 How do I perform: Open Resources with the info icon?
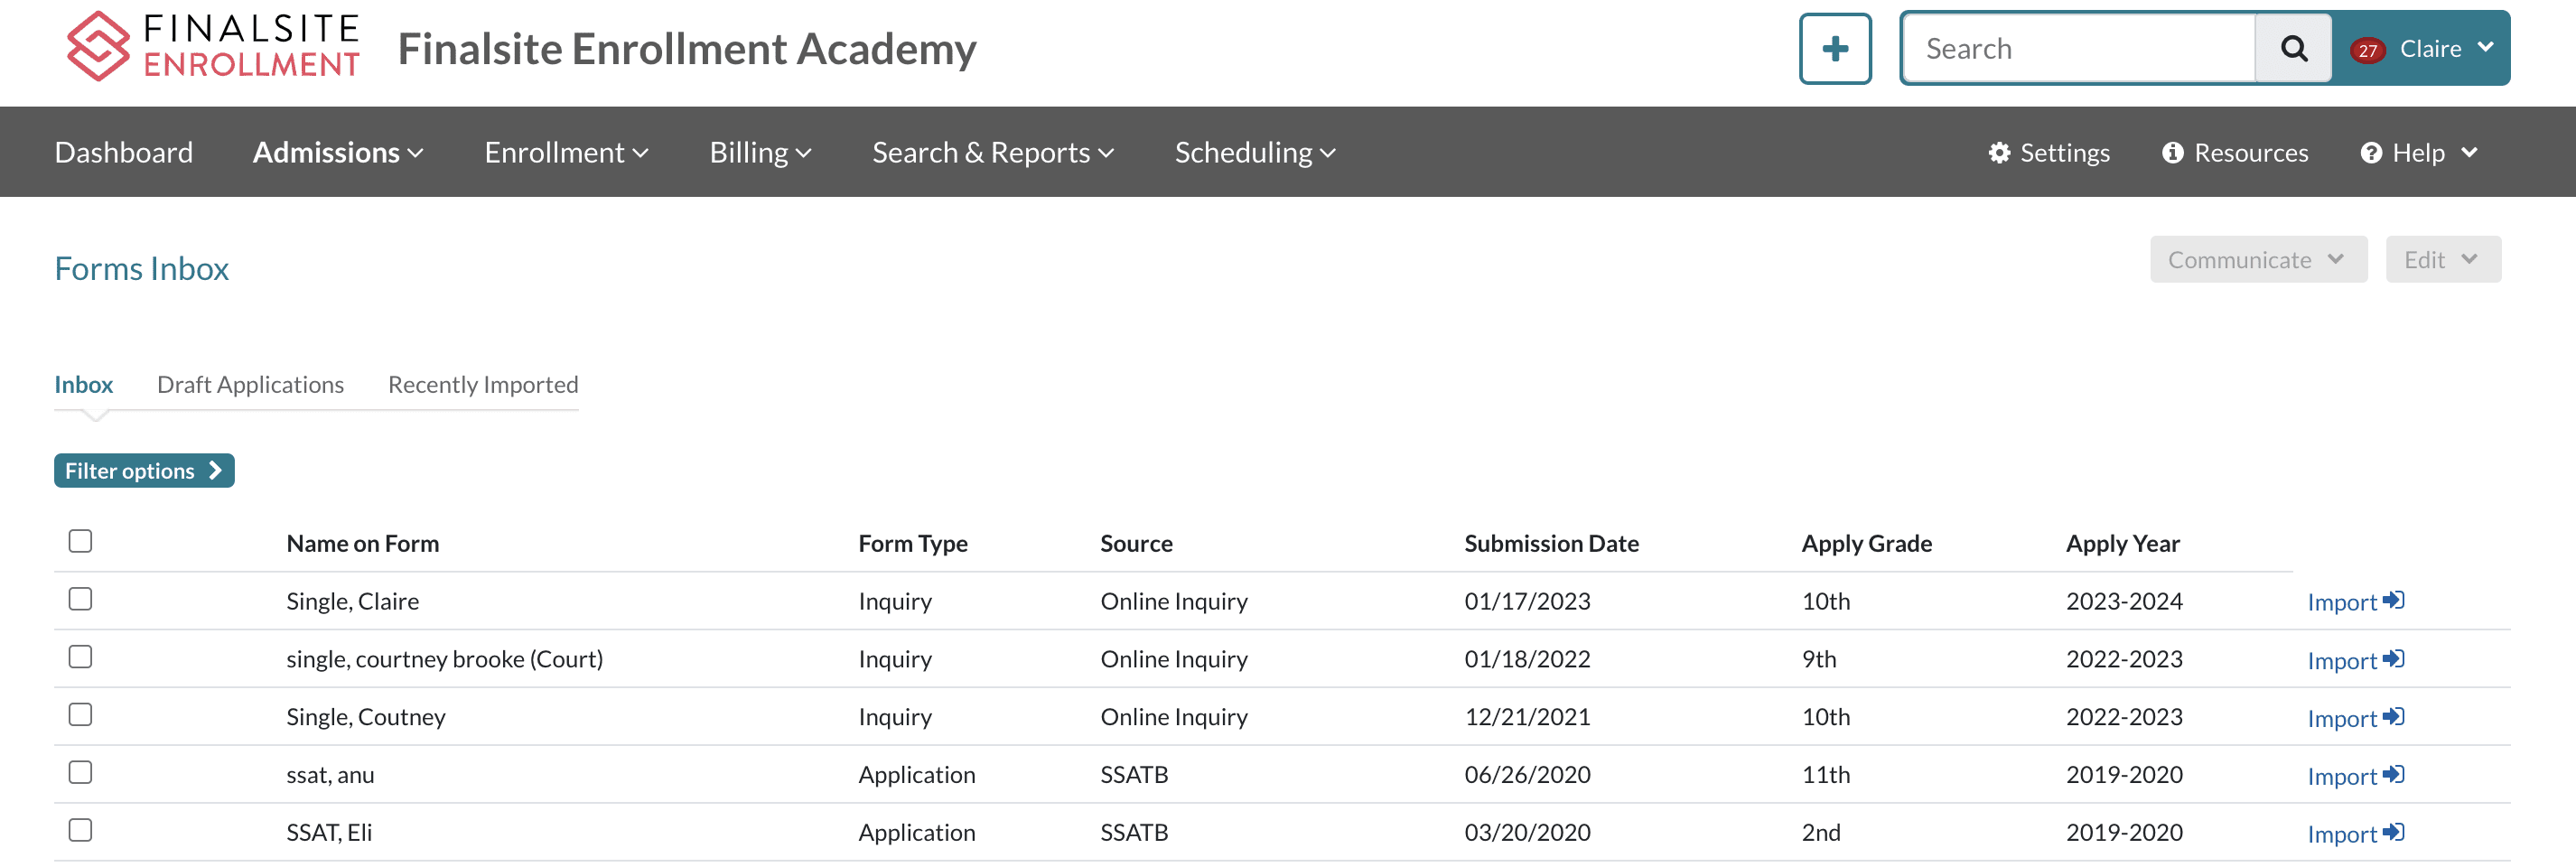2235,153
